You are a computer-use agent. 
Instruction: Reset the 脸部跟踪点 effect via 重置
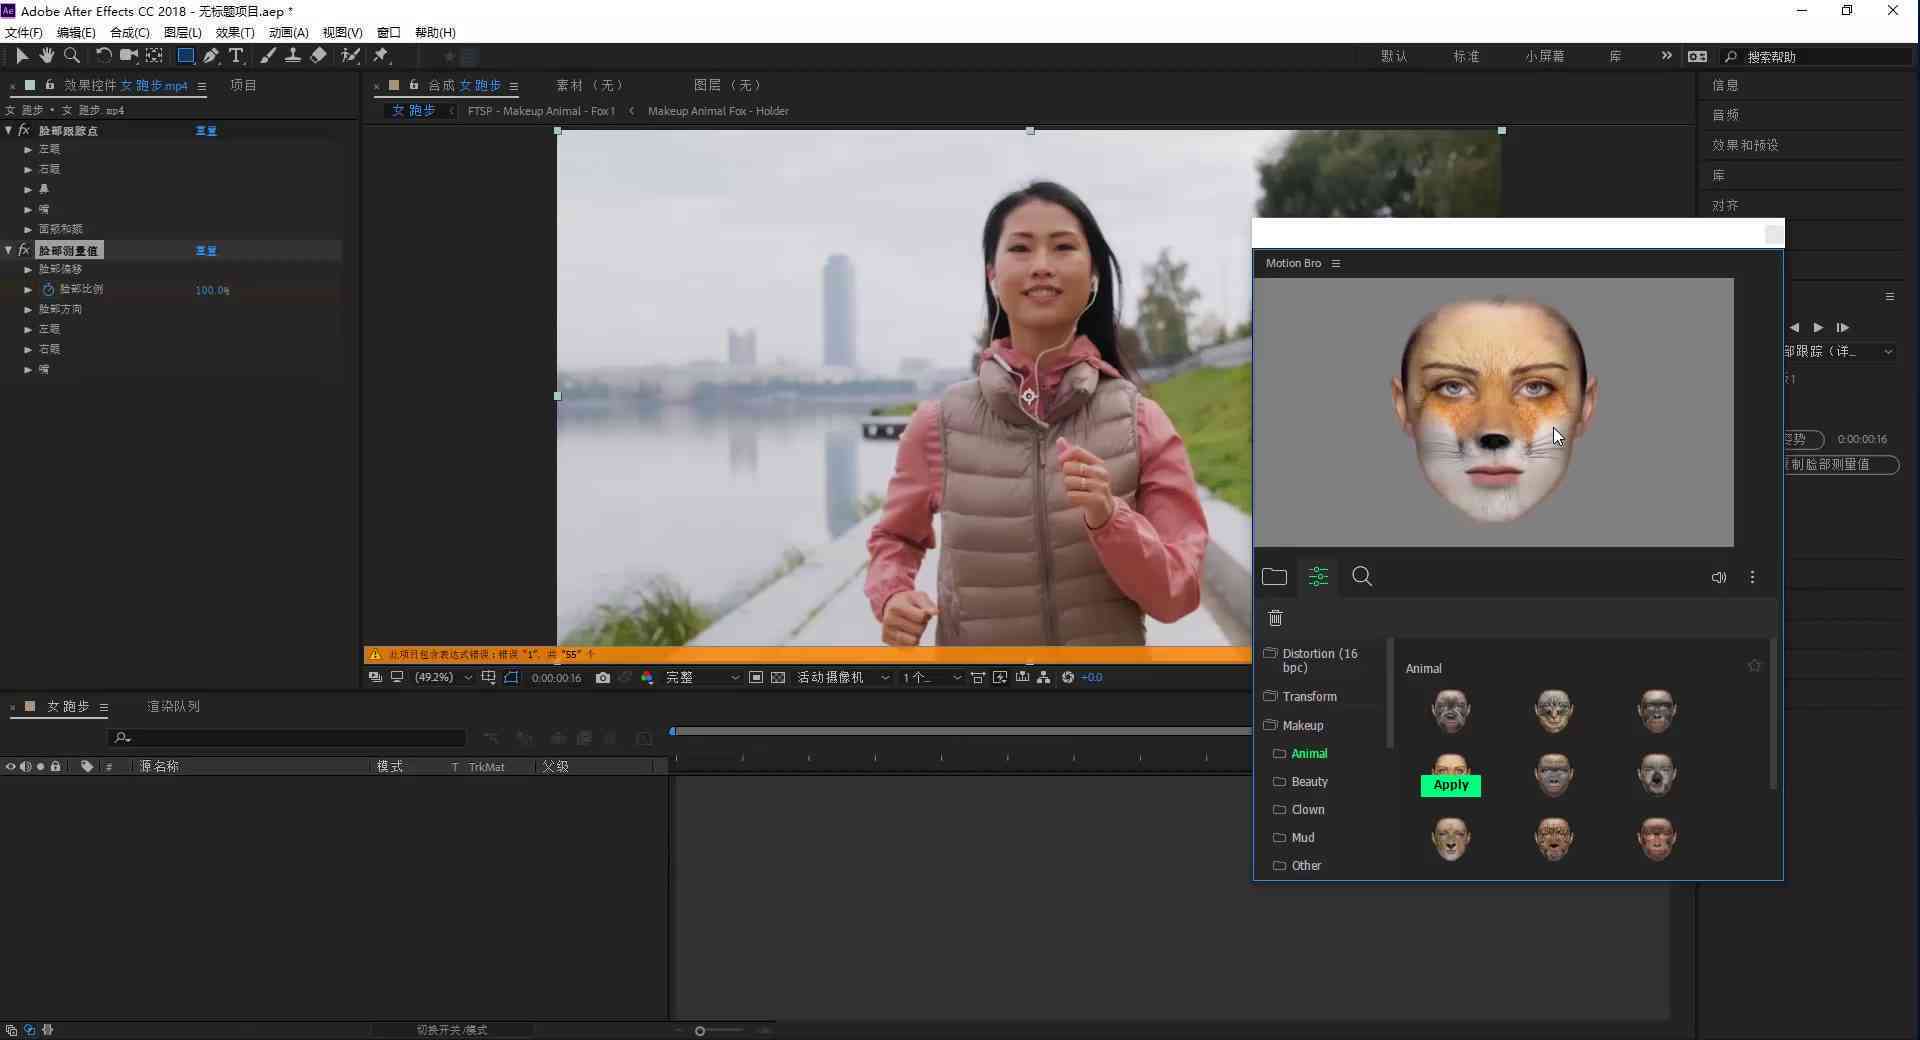(x=206, y=131)
